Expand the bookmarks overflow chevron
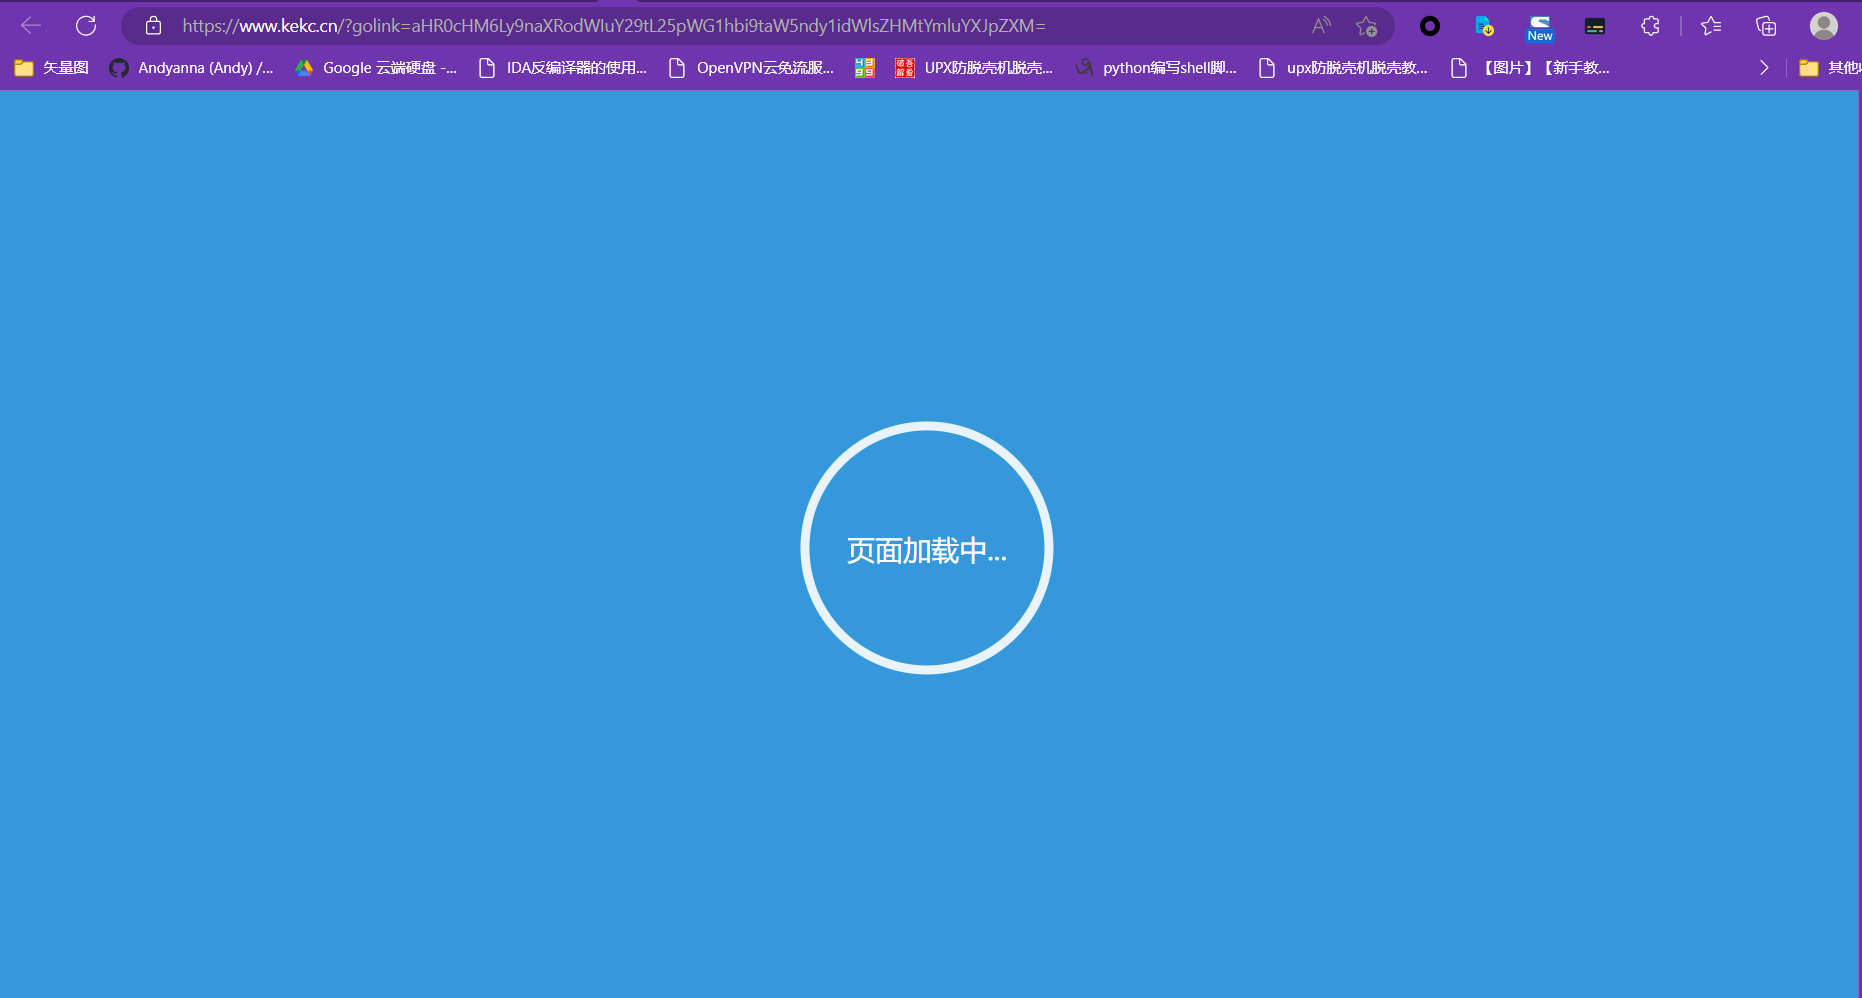This screenshot has width=1862, height=998. point(1764,68)
